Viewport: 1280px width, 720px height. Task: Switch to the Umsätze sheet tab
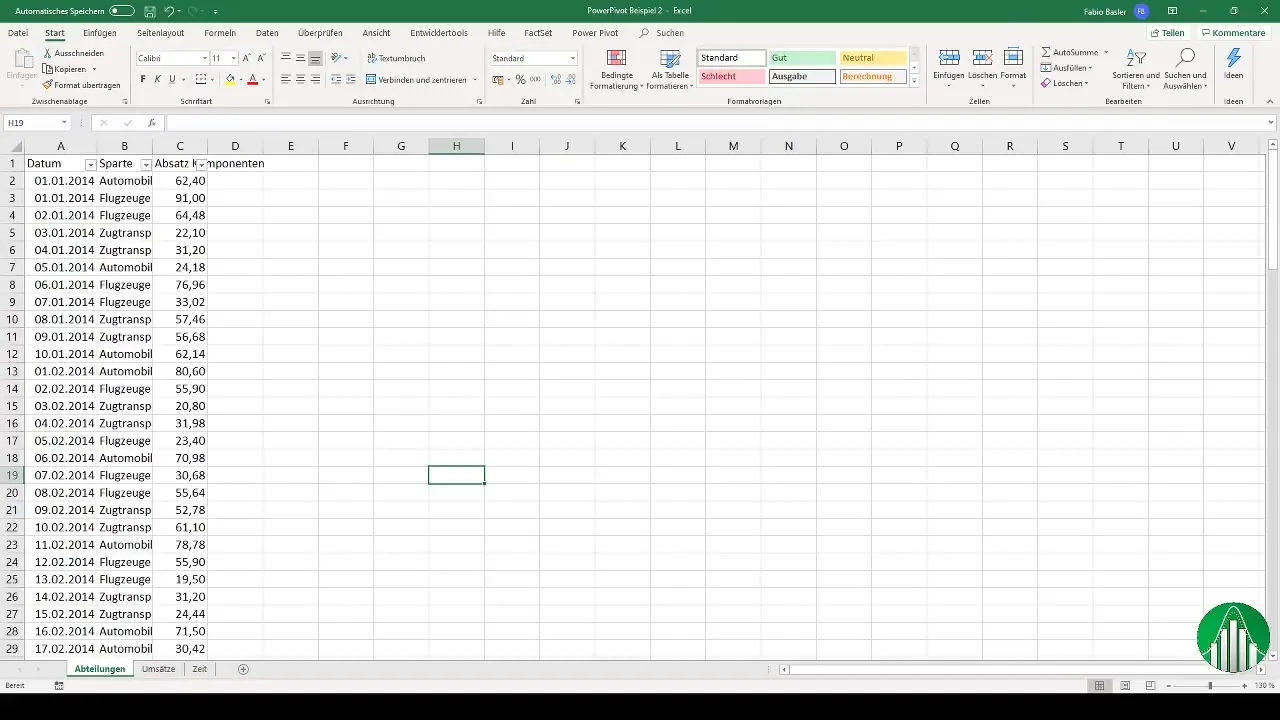(159, 669)
